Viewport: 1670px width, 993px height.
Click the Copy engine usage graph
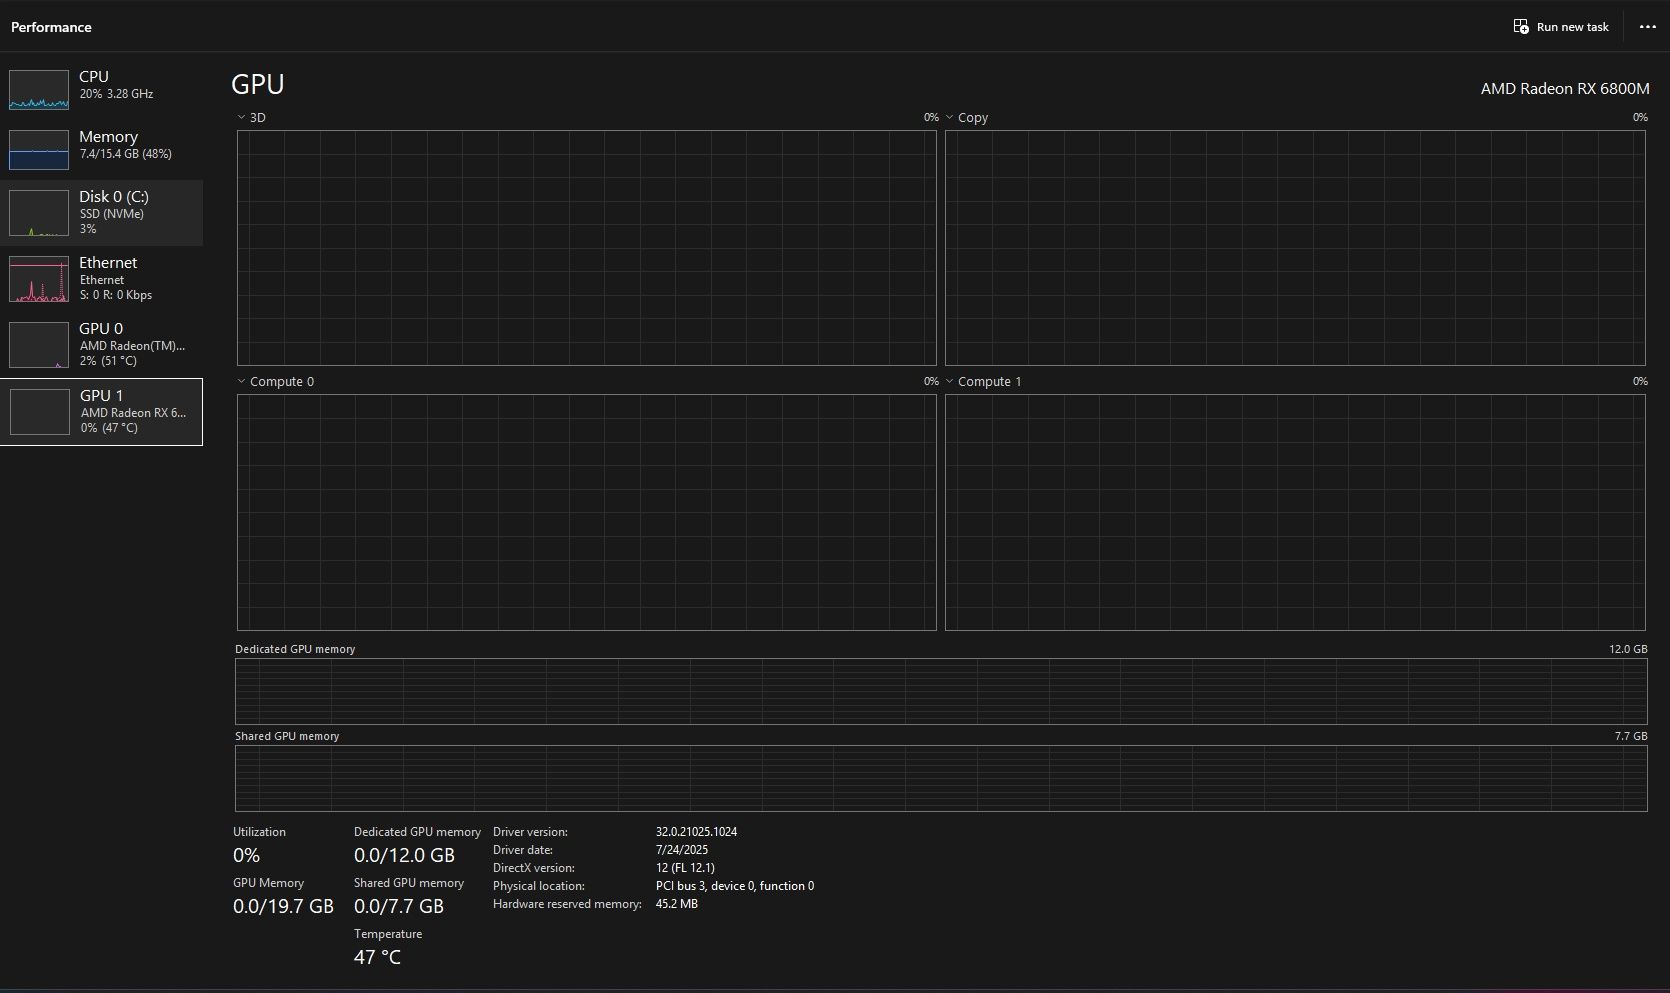[x=1295, y=248]
